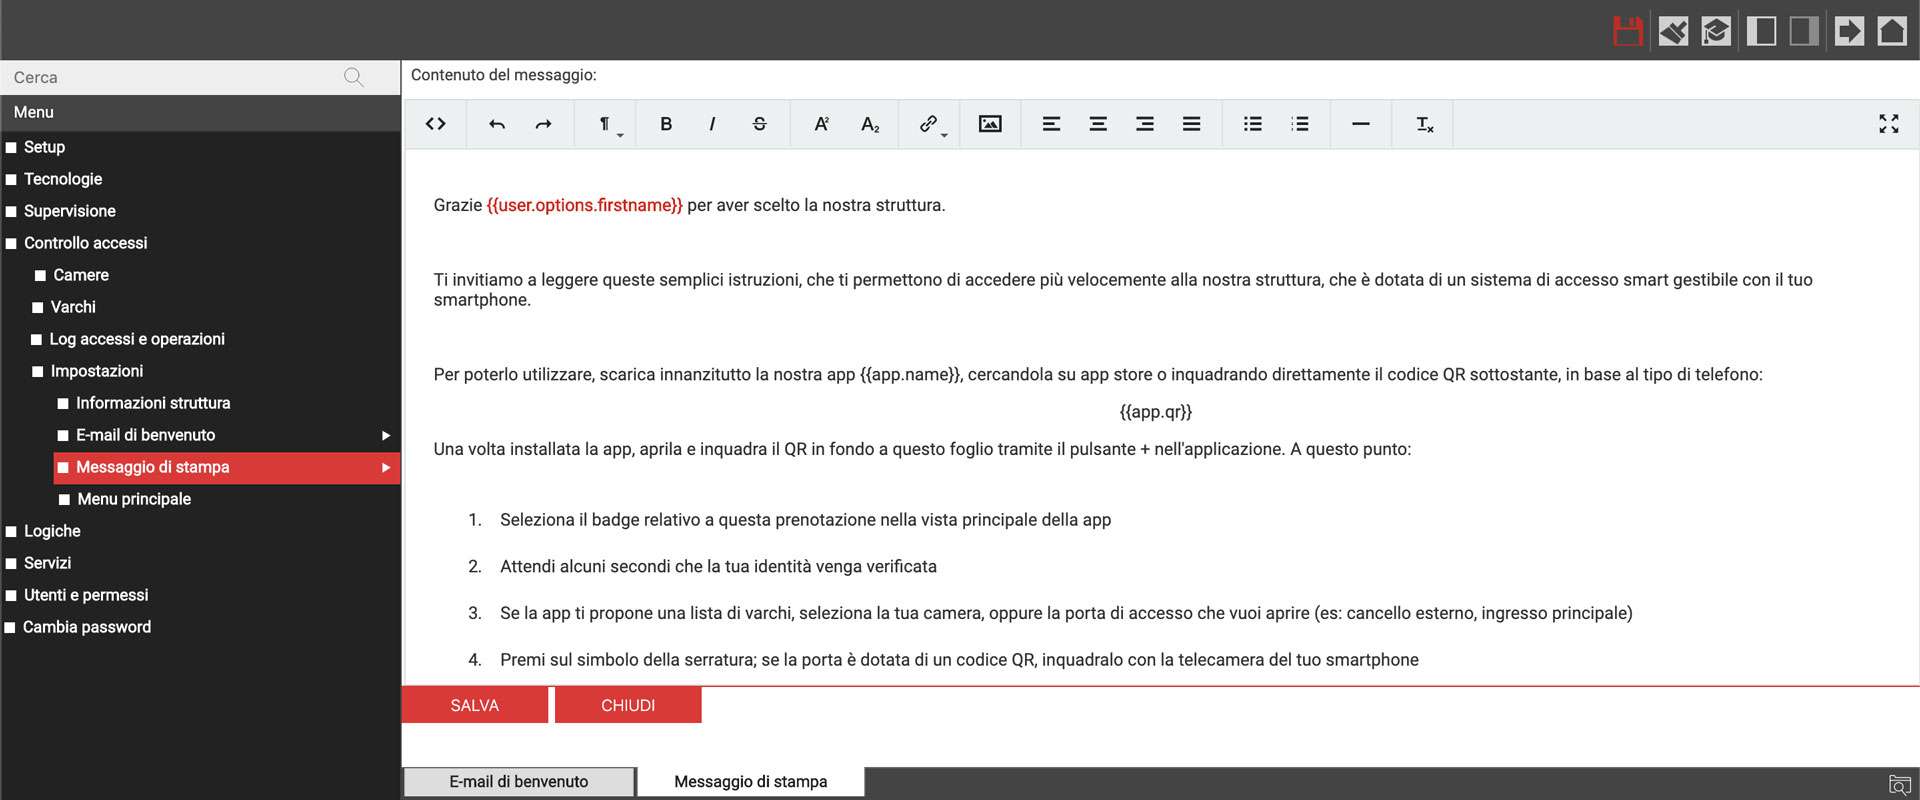The width and height of the screenshot is (1920, 800).
Task: Insert a horizontal line
Action: [1360, 124]
